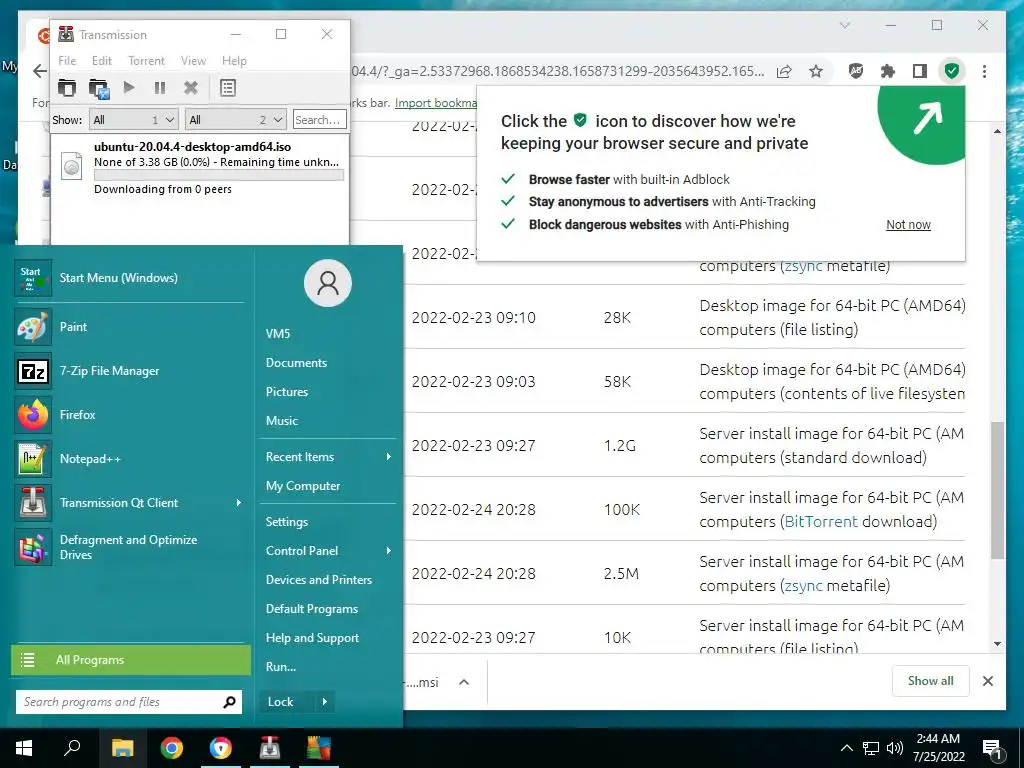Open Devices and Printers

319,580
